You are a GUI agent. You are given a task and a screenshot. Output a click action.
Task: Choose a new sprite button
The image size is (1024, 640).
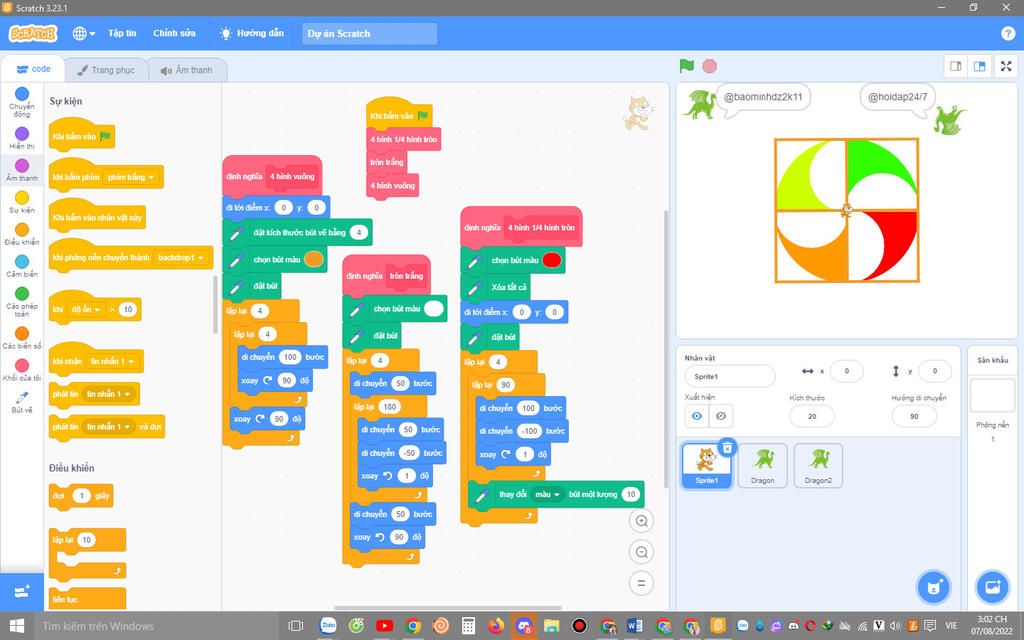933,586
